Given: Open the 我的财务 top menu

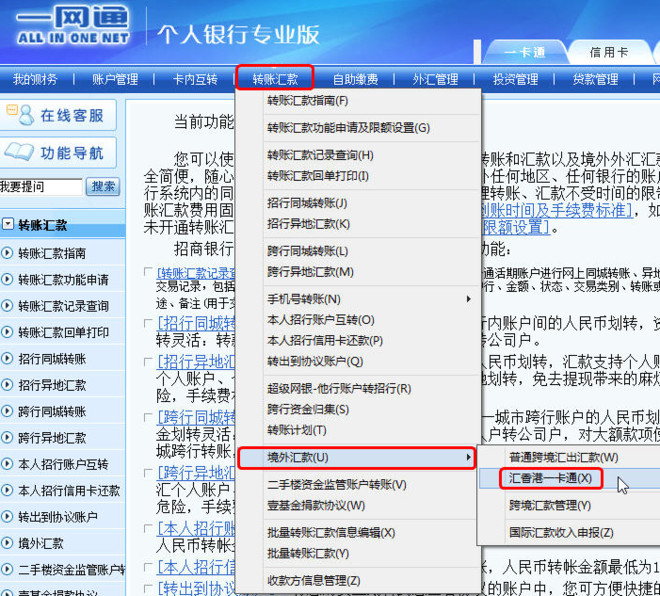Looking at the screenshot, I should 35,79.
